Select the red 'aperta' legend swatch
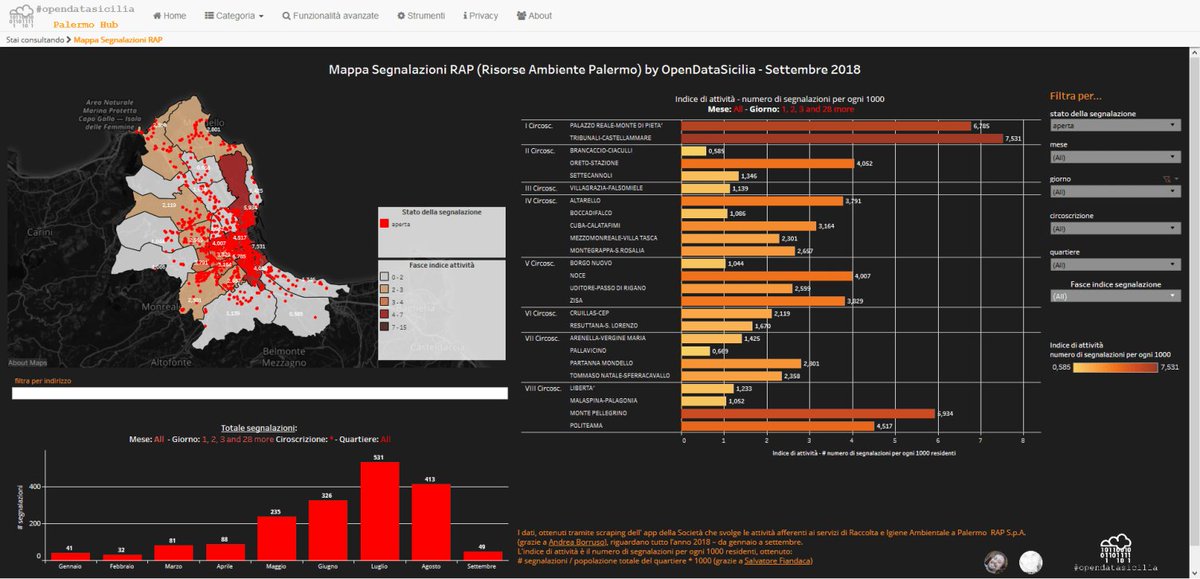Viewport: 1200px width, 579px height. pyautogui.click(x=386, y=225)
